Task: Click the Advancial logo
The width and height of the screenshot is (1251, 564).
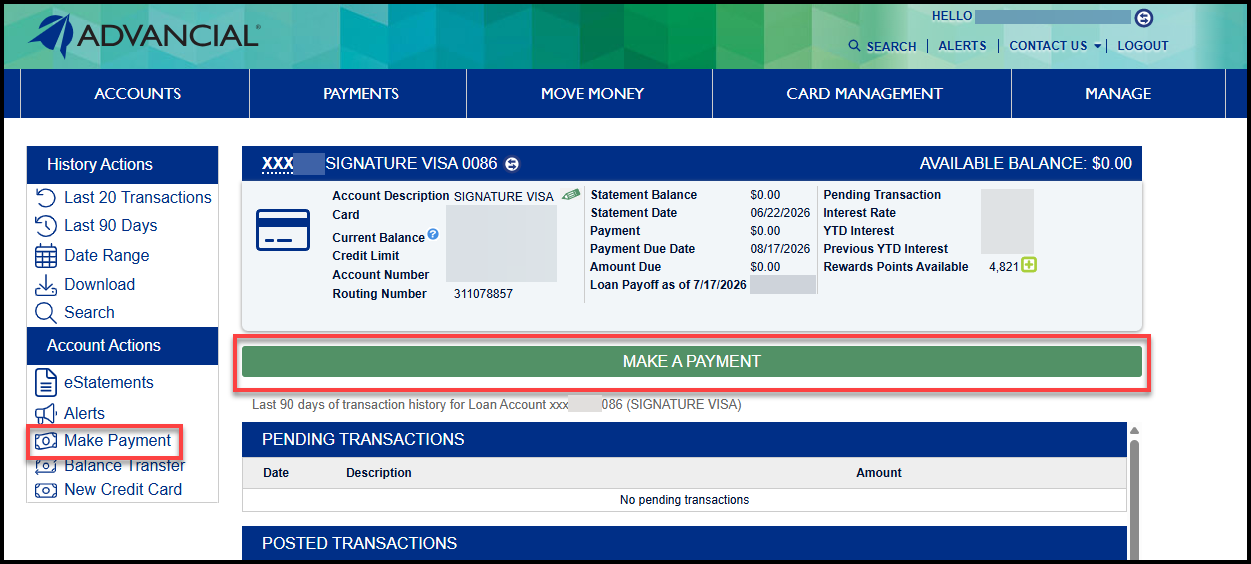Action: (144, 35)
